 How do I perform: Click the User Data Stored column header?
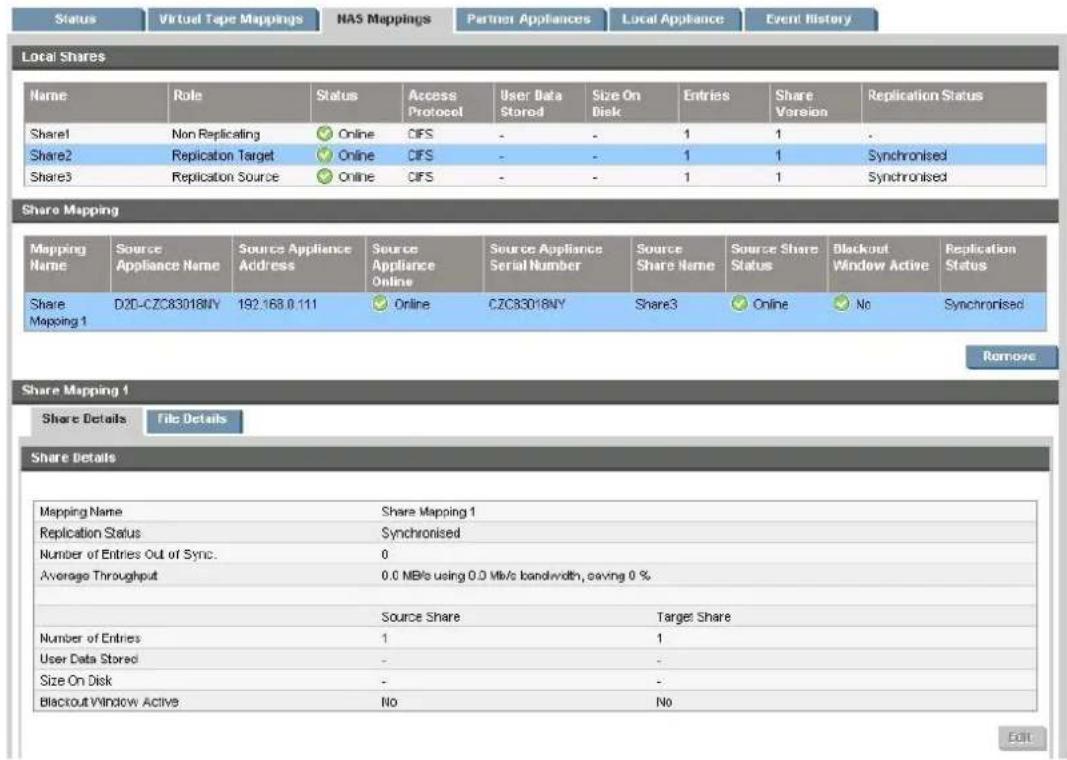(x=540, y=103)
